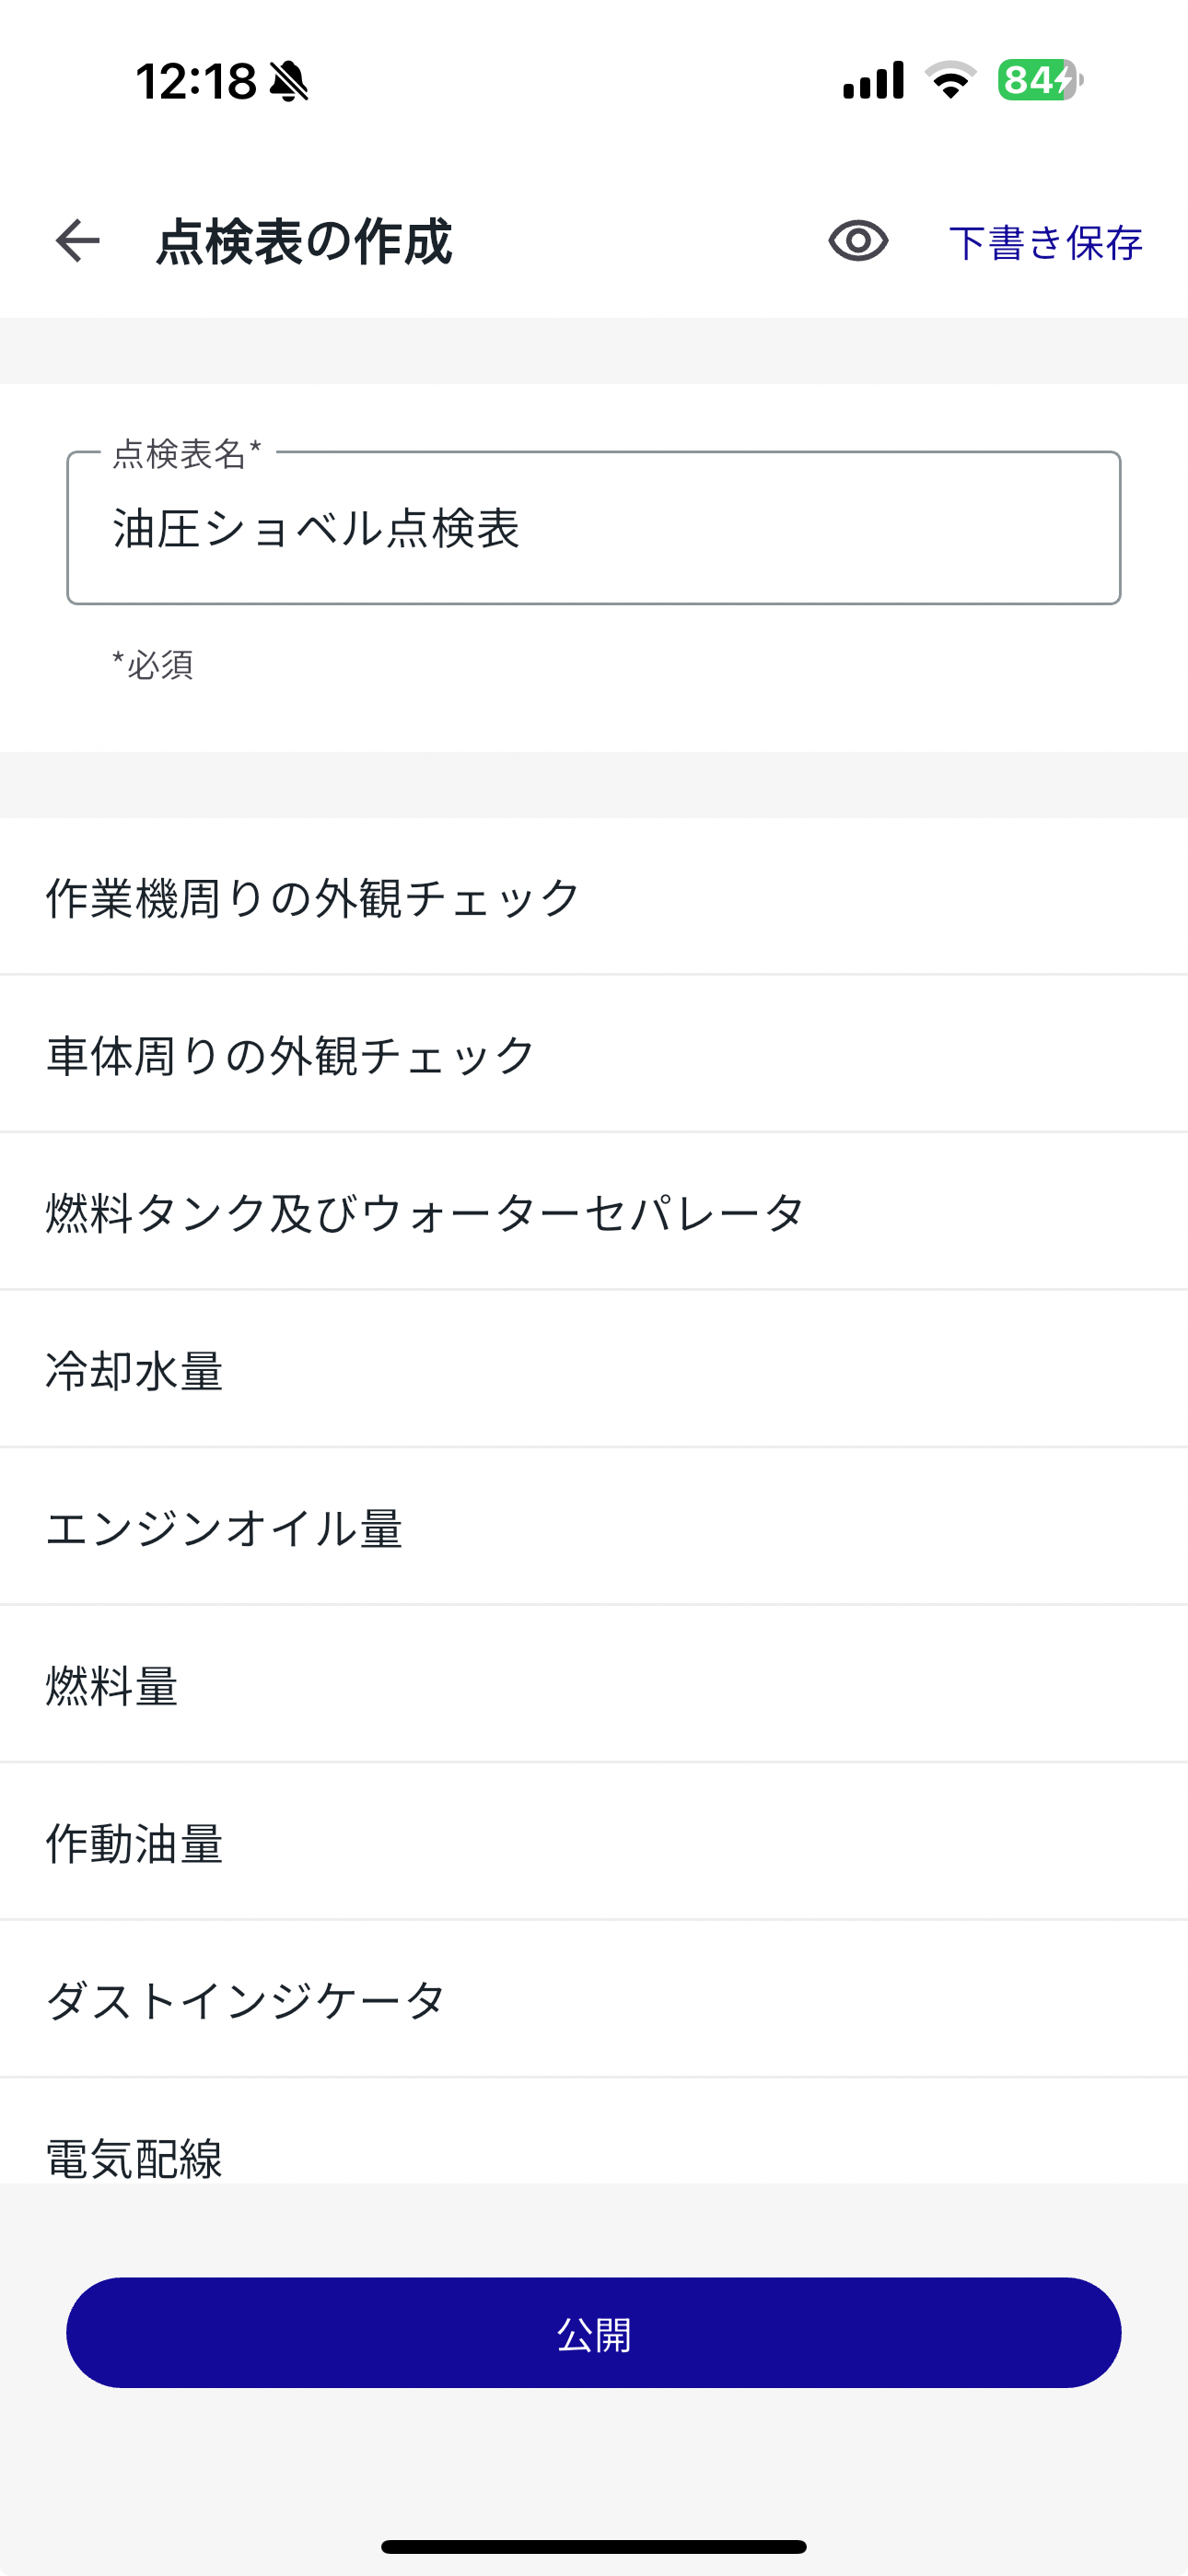Select 作業機周りの外観チェック item
1188x2576 pixels.
tap(594, 897)
